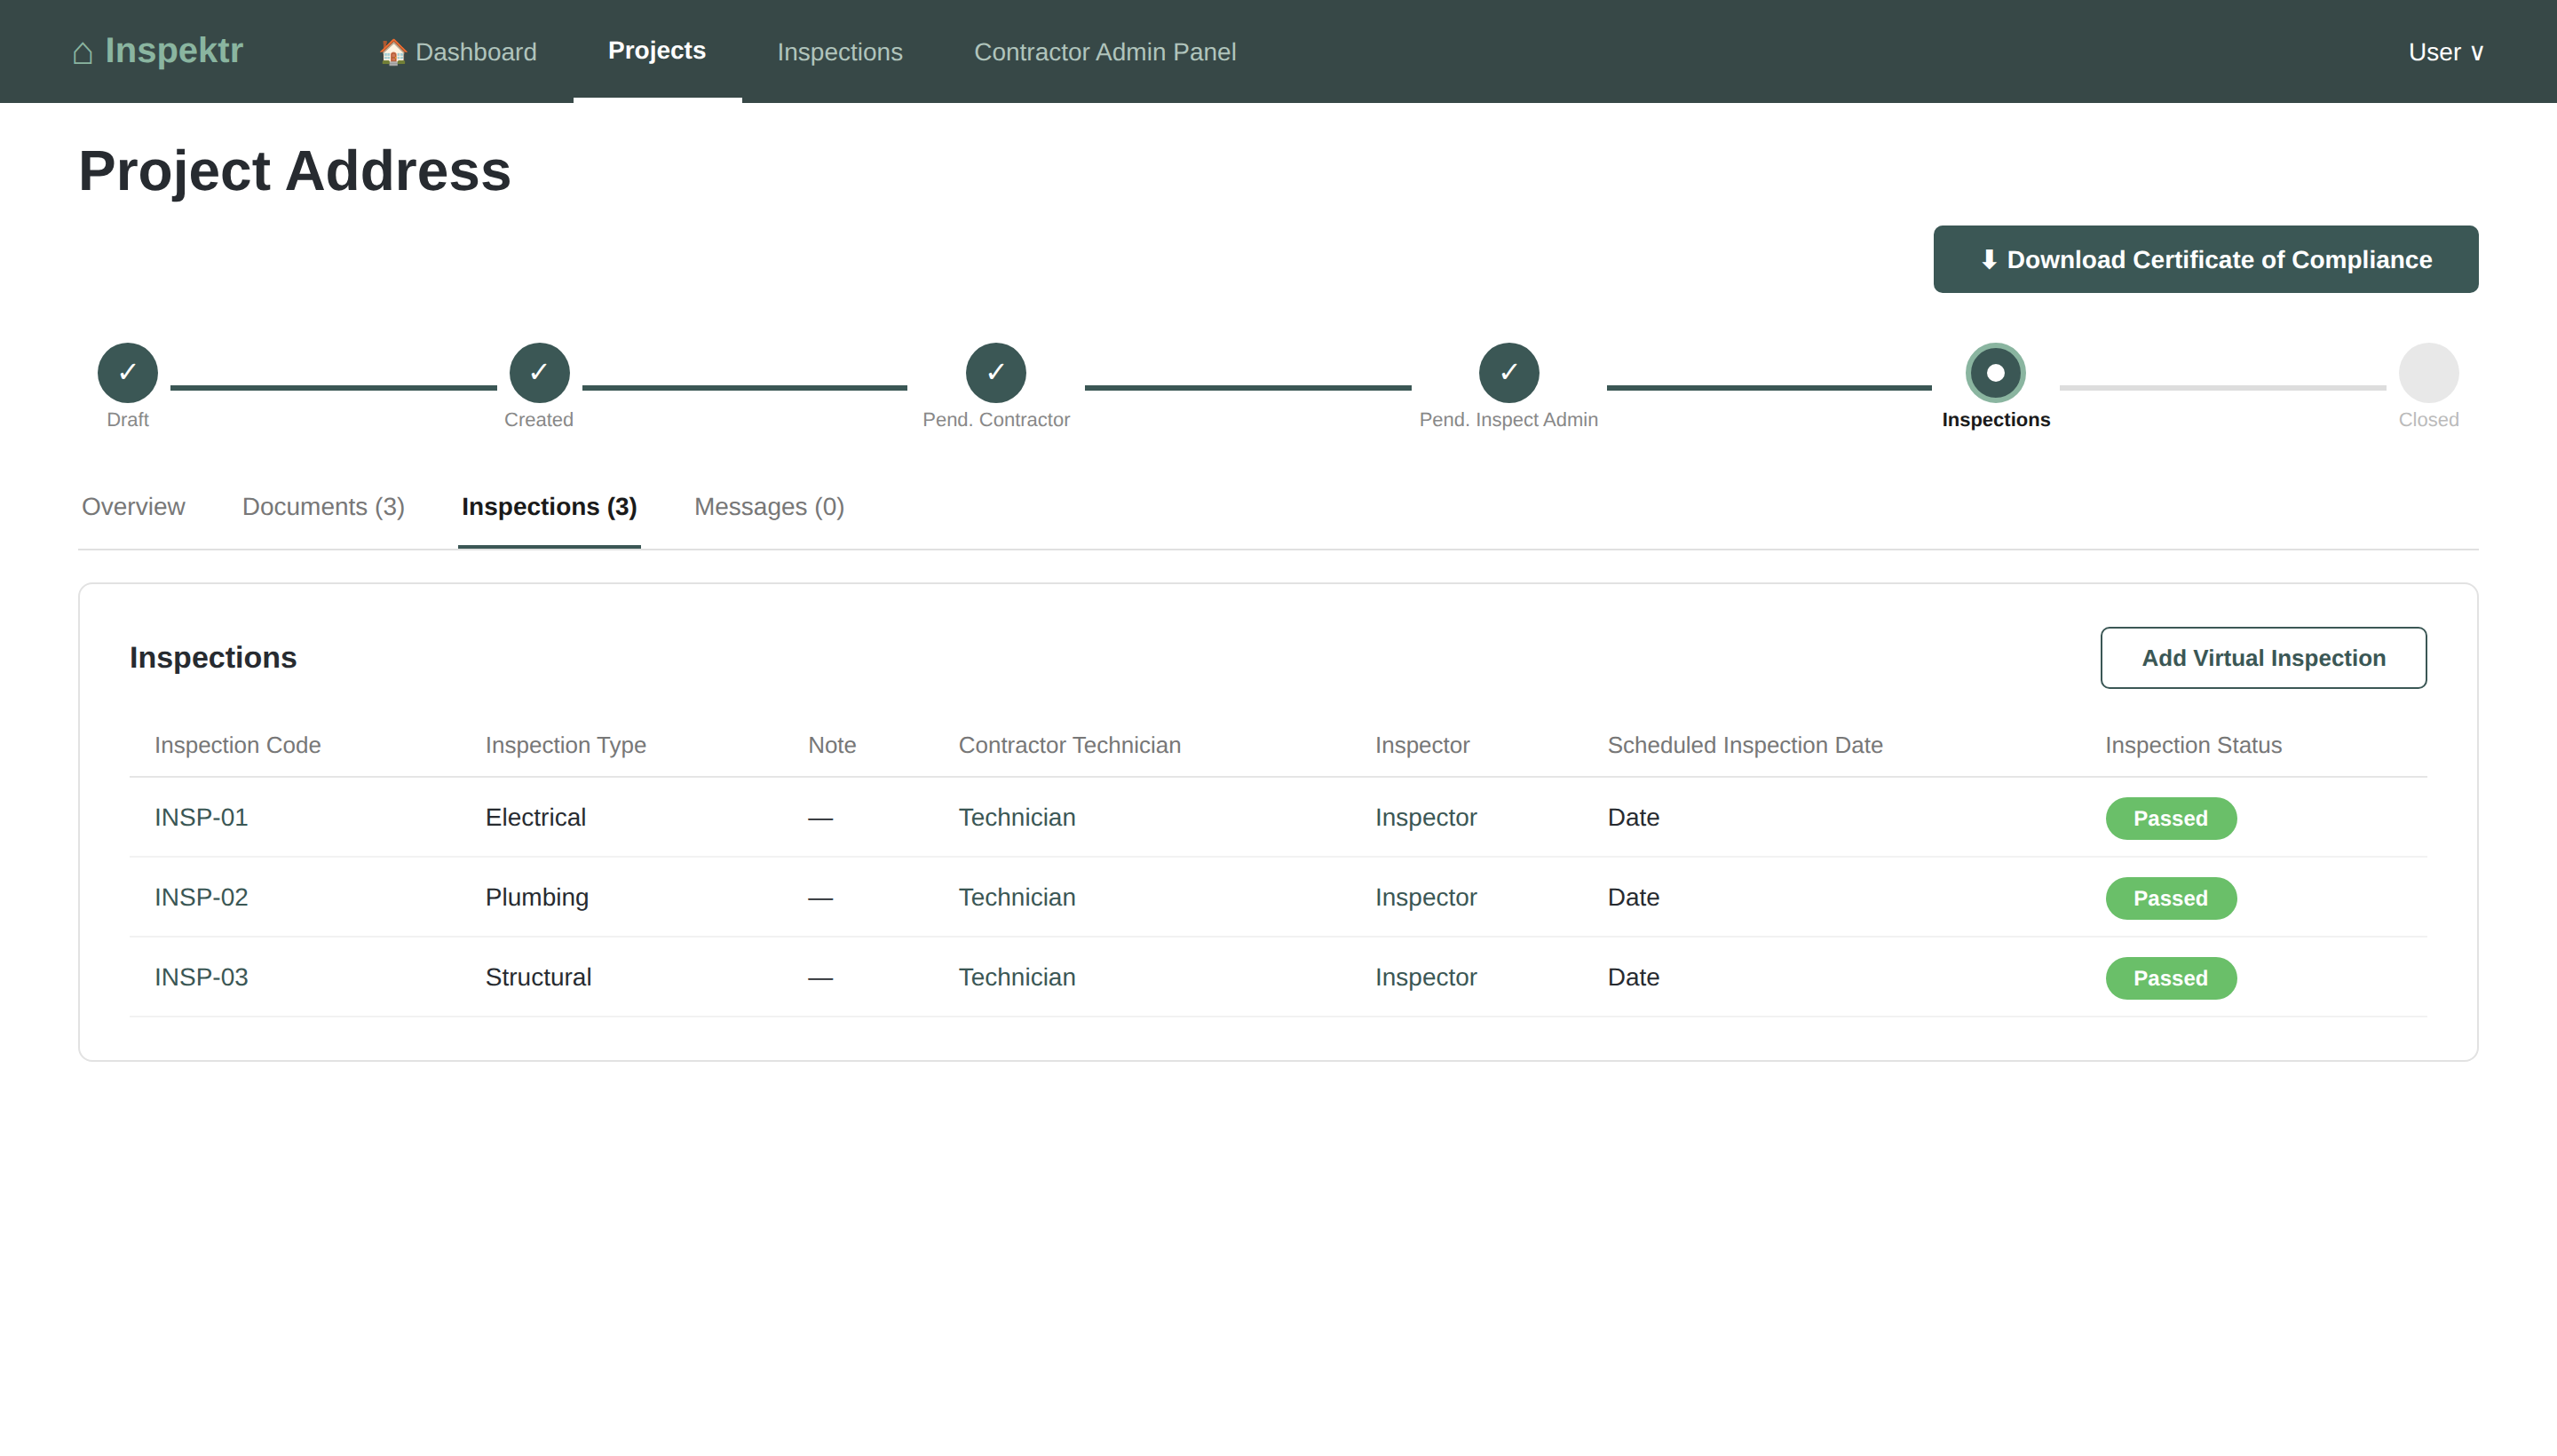Image resolution: width=2557 pixels, height=1456 pixels.
Task: Click the Inspektr home logo icon
Action: click(83, 52)
